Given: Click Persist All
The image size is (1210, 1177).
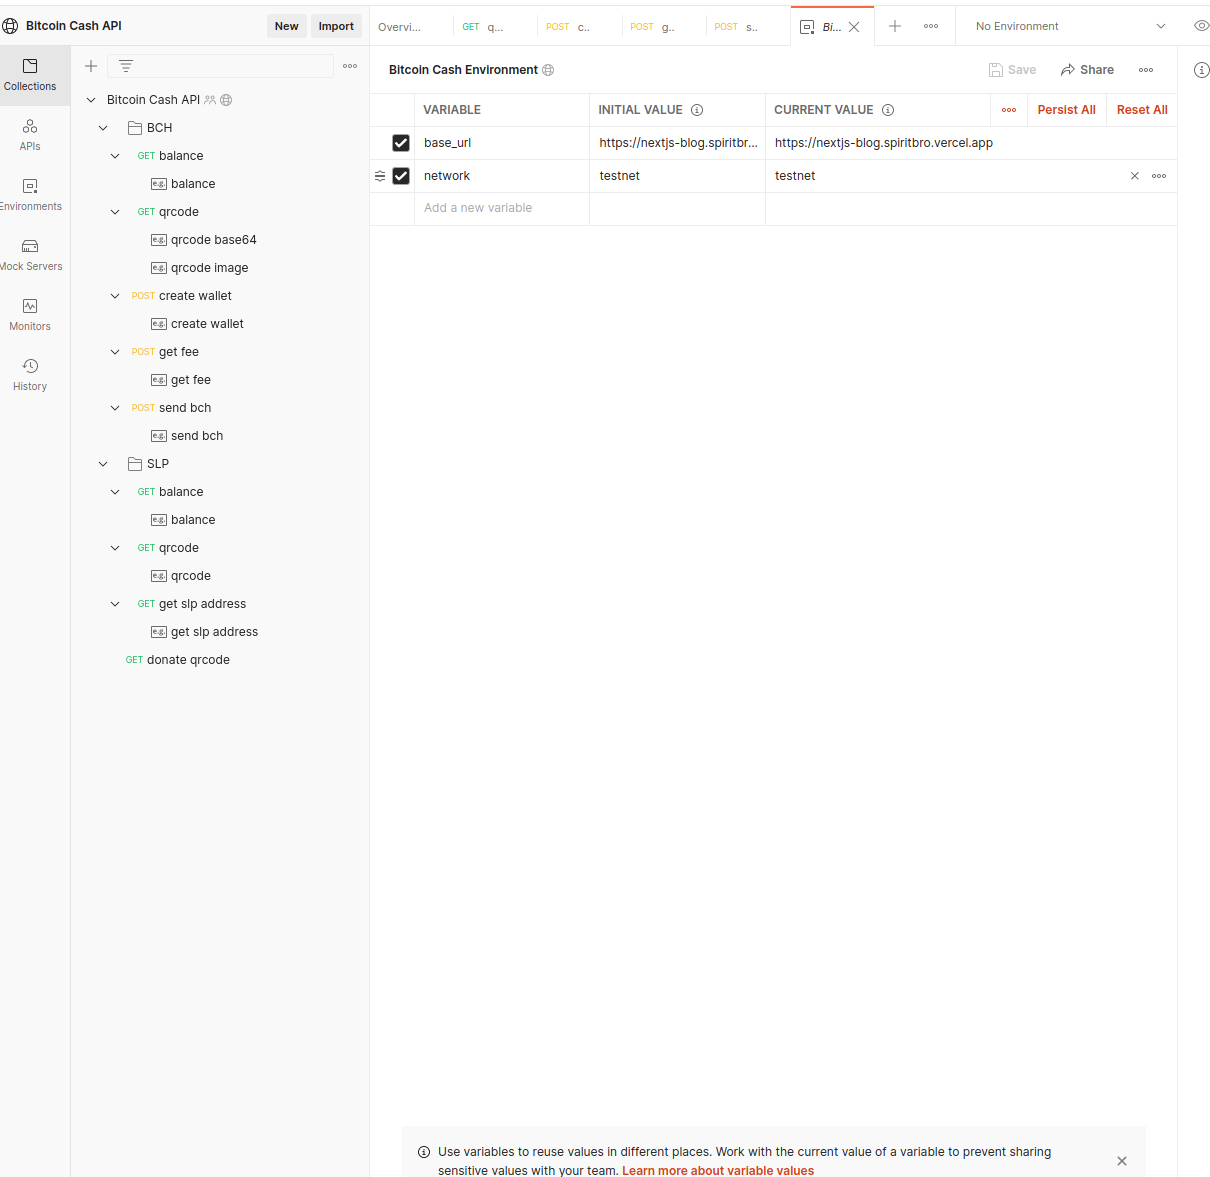Looking at the screenshot, I should click(1066, 110).
